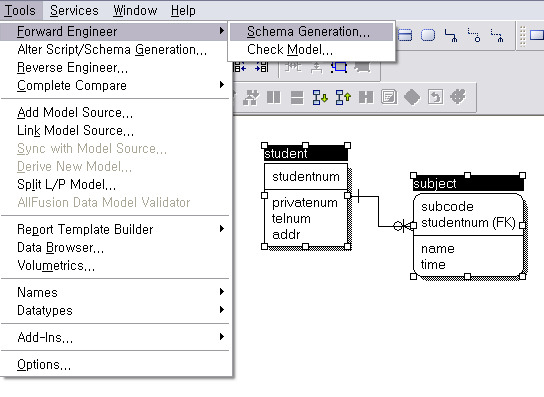Click the name attribute in subject

[437, 249]
